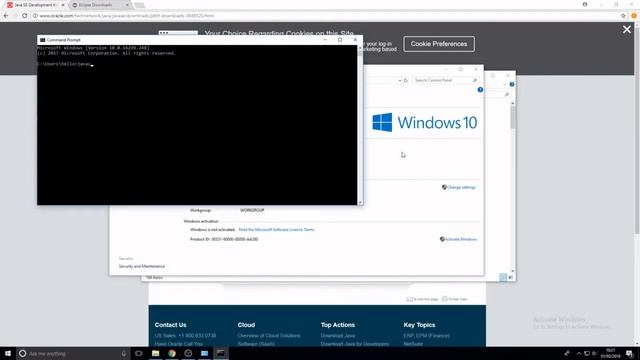Read the Microsoft Software Licence Terms link
Screen dimensions: 640x360
coord(276,230)
